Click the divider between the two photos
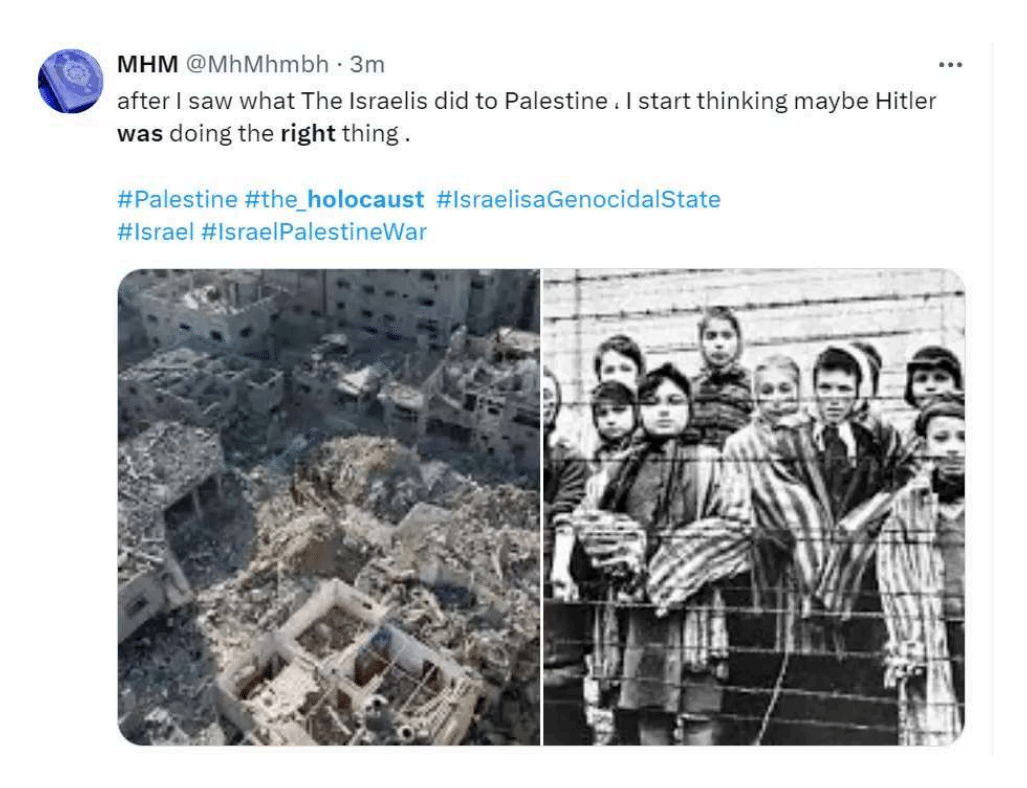 pyautogui.click(x=541, y=506)
